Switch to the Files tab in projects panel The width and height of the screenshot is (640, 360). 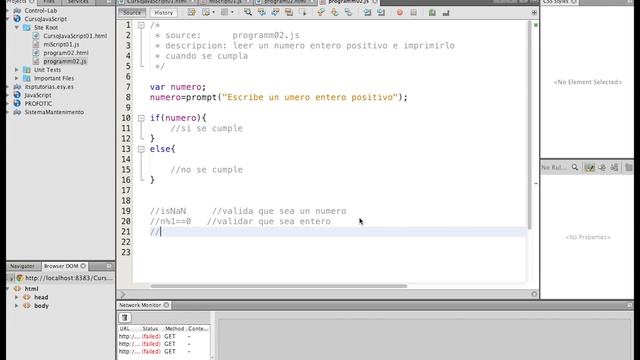pyautogui.click(x=49, y=2)
